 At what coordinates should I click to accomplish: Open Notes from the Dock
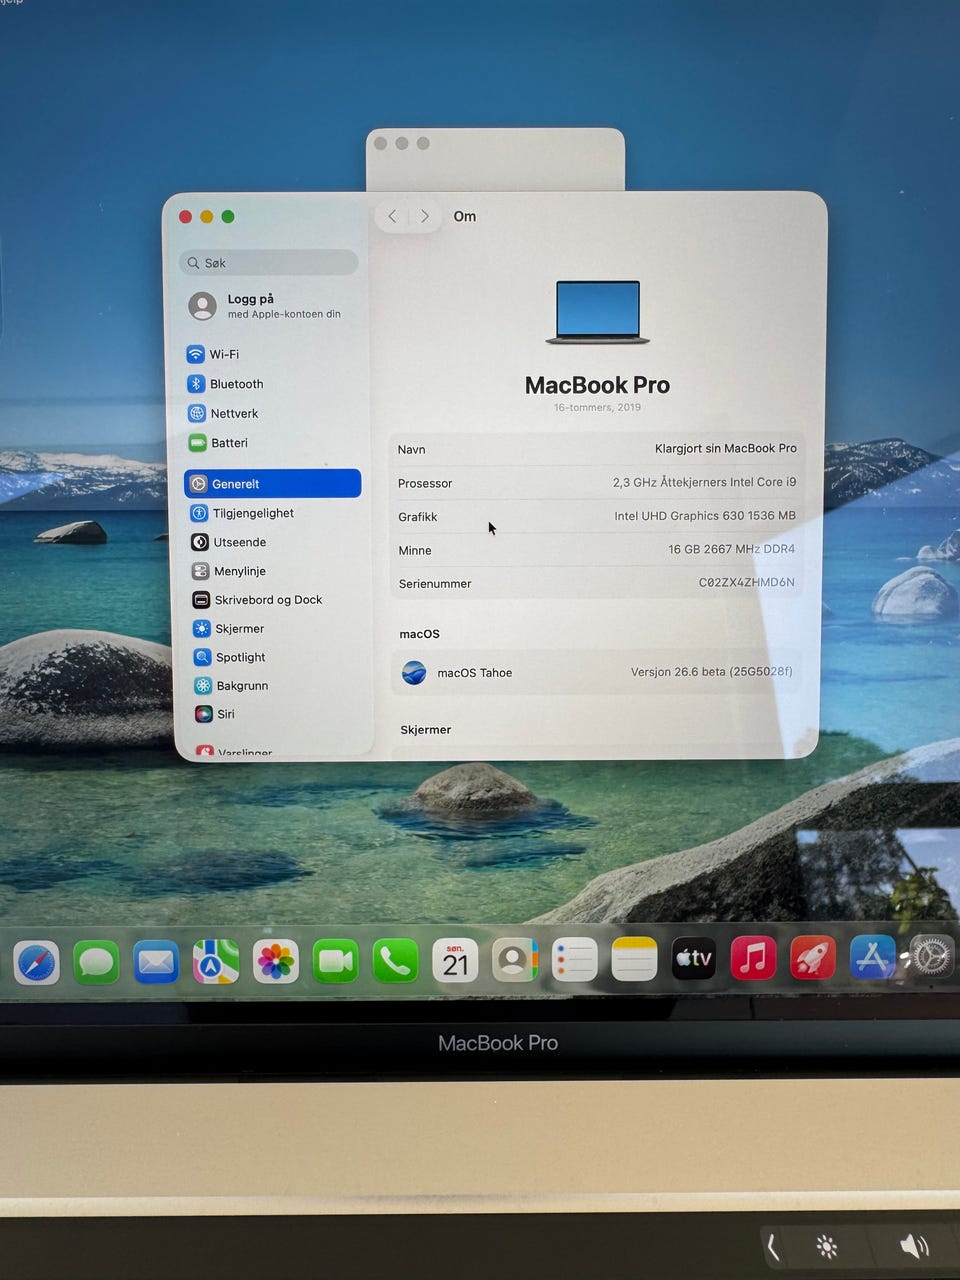634,960
